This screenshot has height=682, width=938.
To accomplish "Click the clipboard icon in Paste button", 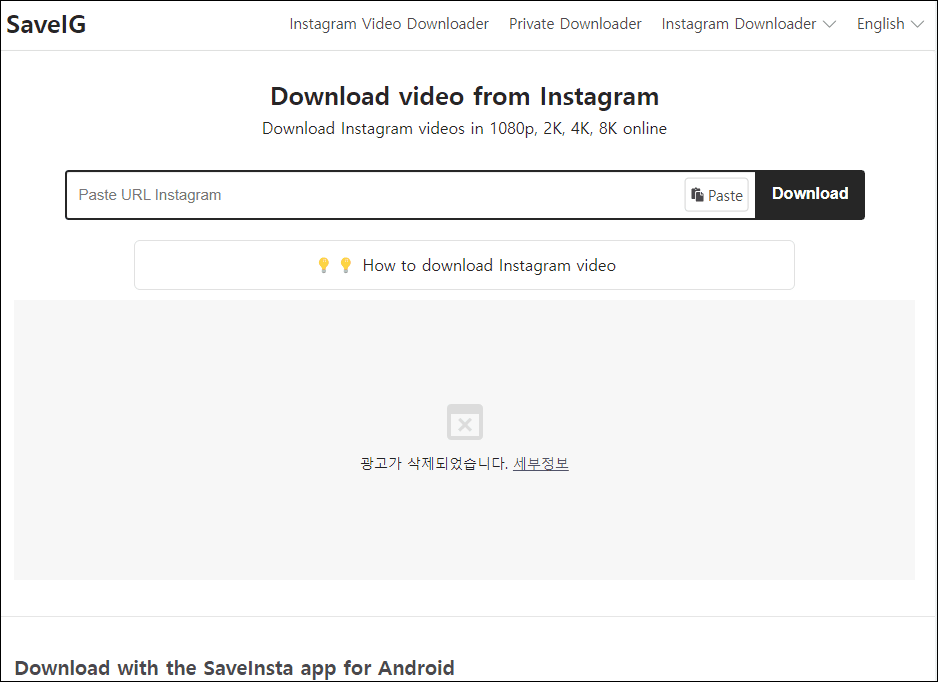I will [x=697, y=195].
